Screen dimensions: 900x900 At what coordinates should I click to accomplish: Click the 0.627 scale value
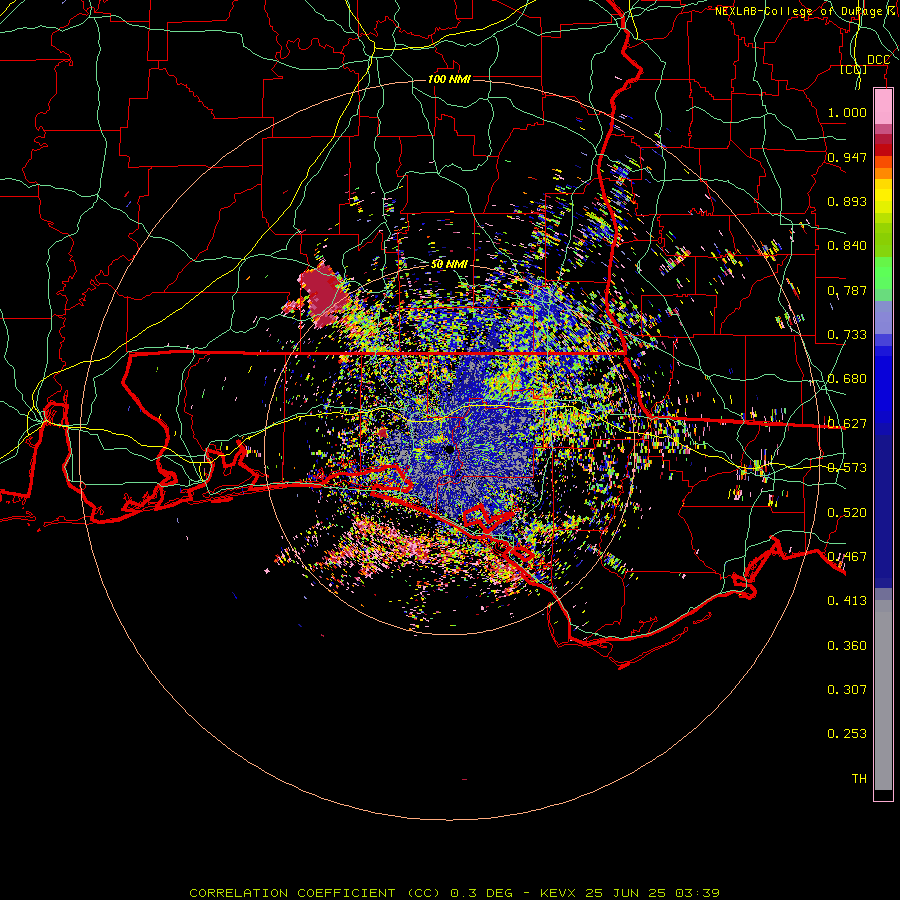pos(847,424)
